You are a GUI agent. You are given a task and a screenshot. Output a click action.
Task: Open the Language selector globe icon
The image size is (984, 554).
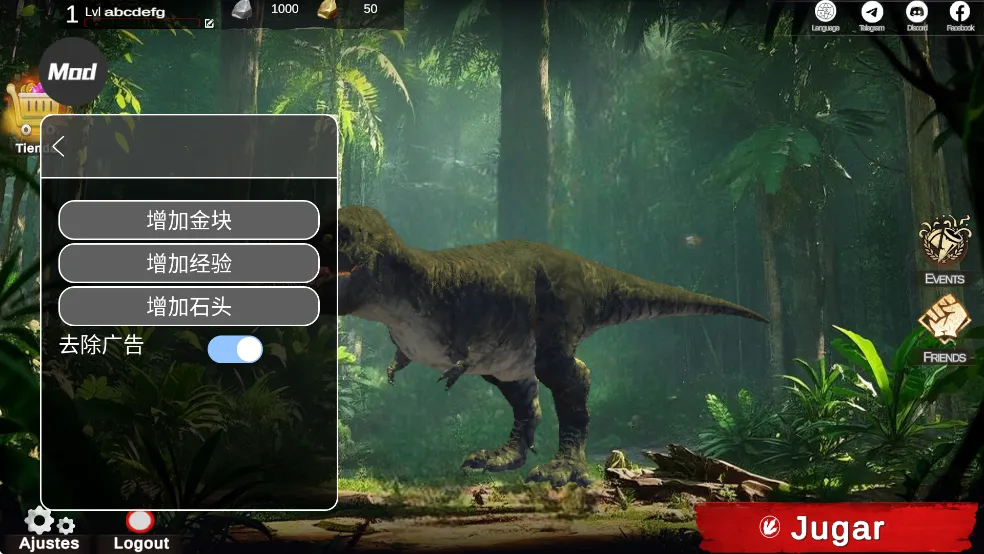click(825, 12)
